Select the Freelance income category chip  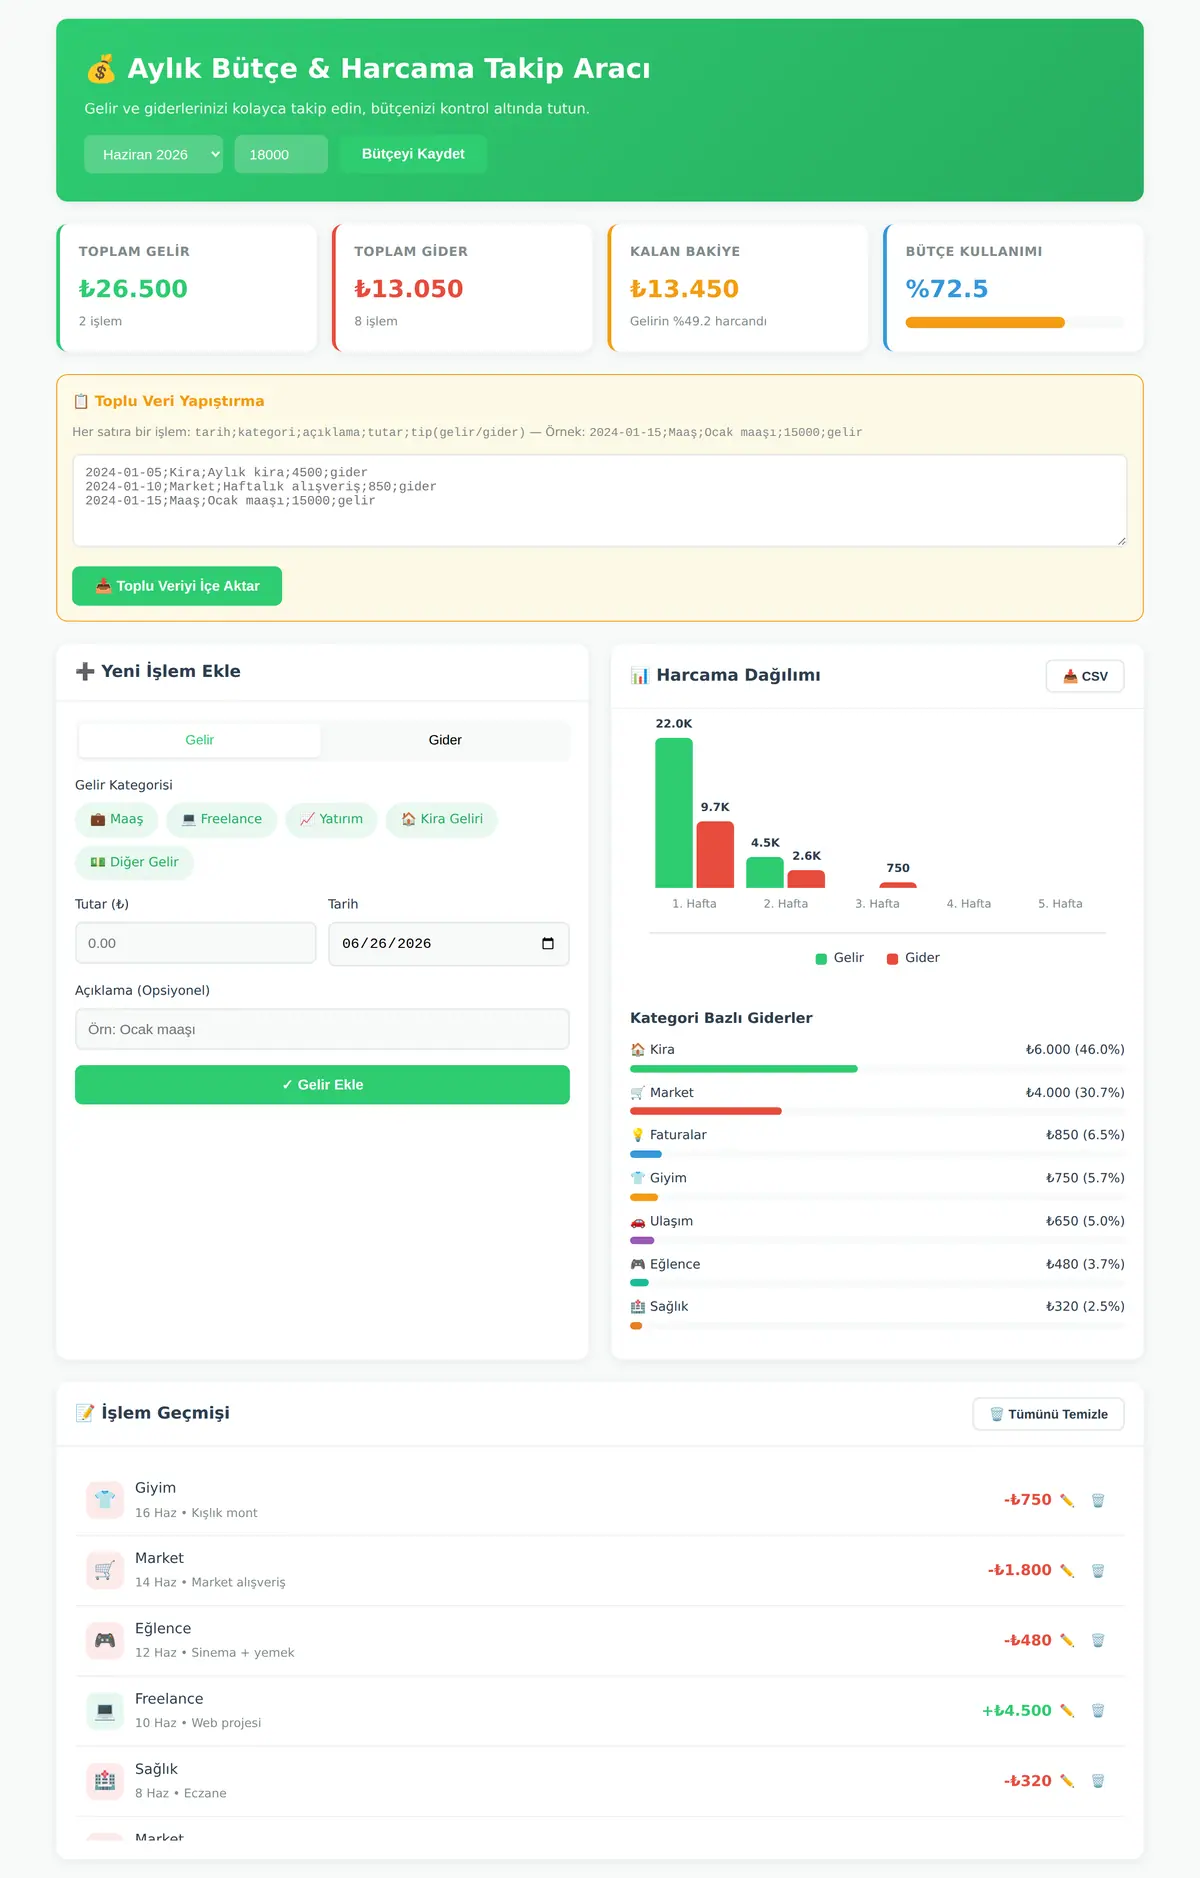[221, 819]
